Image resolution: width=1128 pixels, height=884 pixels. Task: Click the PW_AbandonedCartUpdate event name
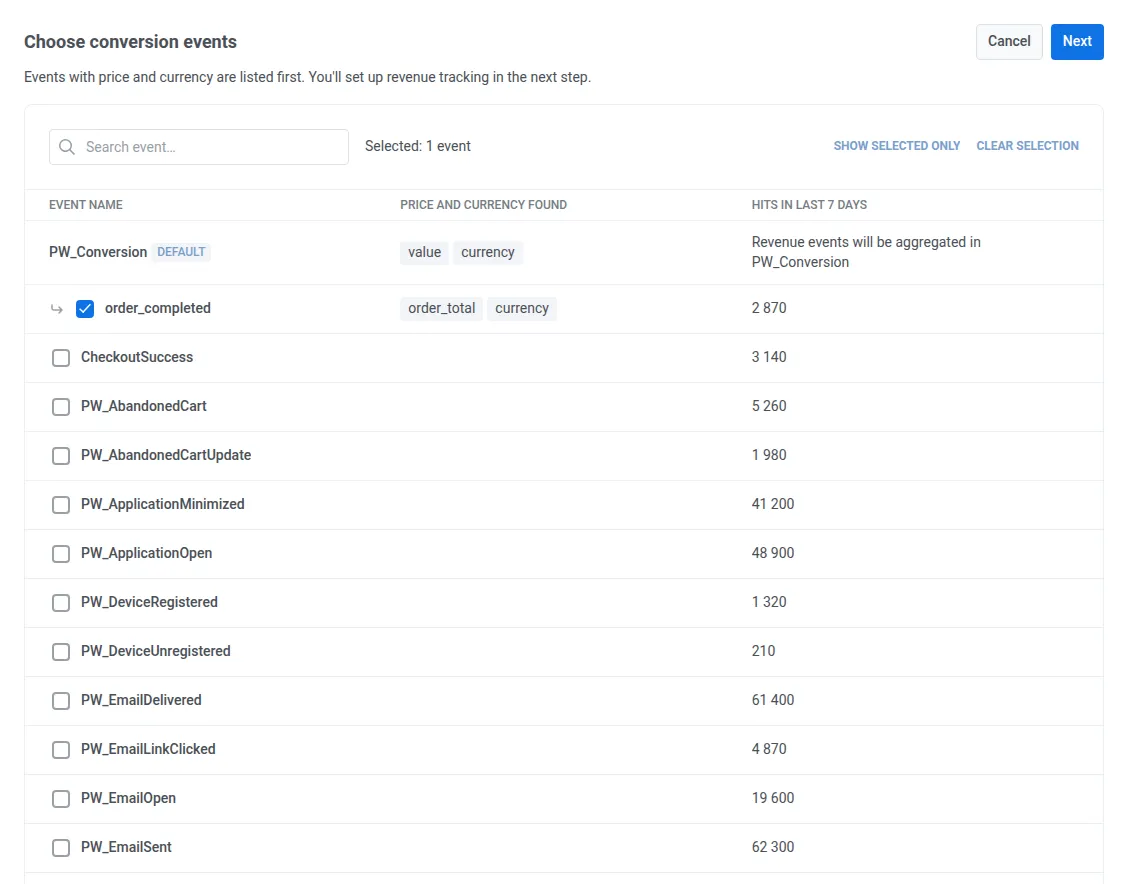[x=166, y=455]
